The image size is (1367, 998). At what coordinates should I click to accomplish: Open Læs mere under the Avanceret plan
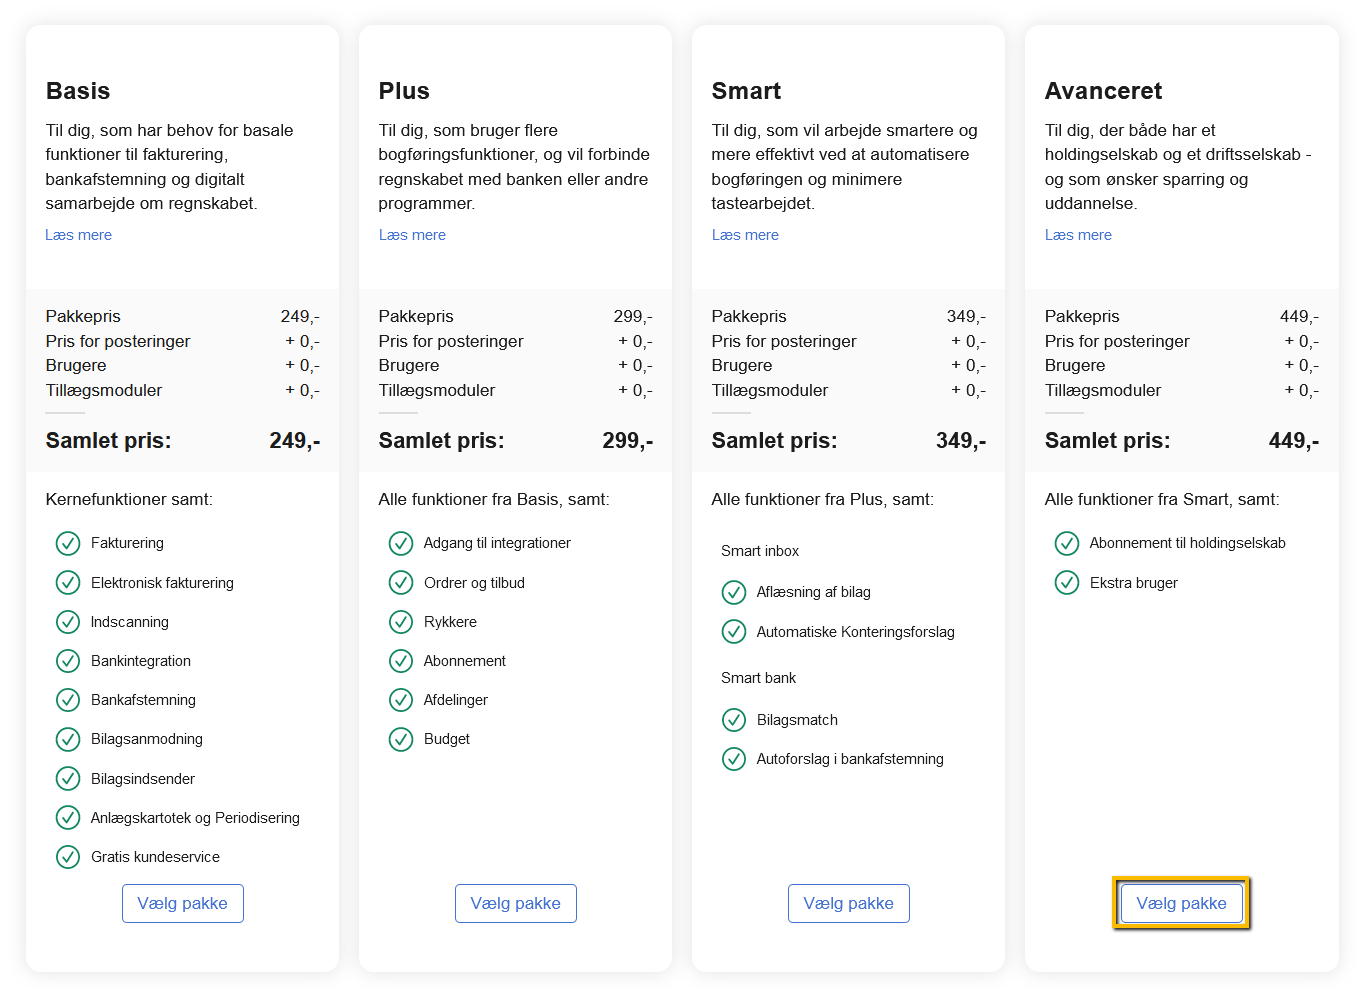(x=1078, y=234)
